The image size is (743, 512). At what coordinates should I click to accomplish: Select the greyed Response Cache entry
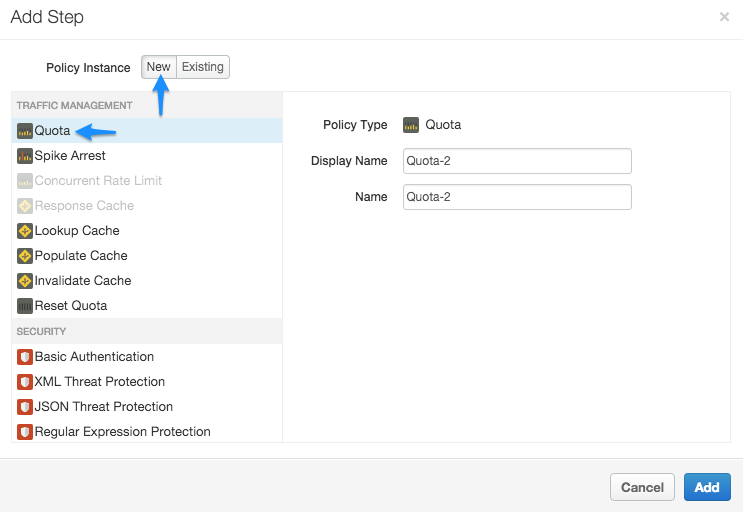tap(84, 206)
